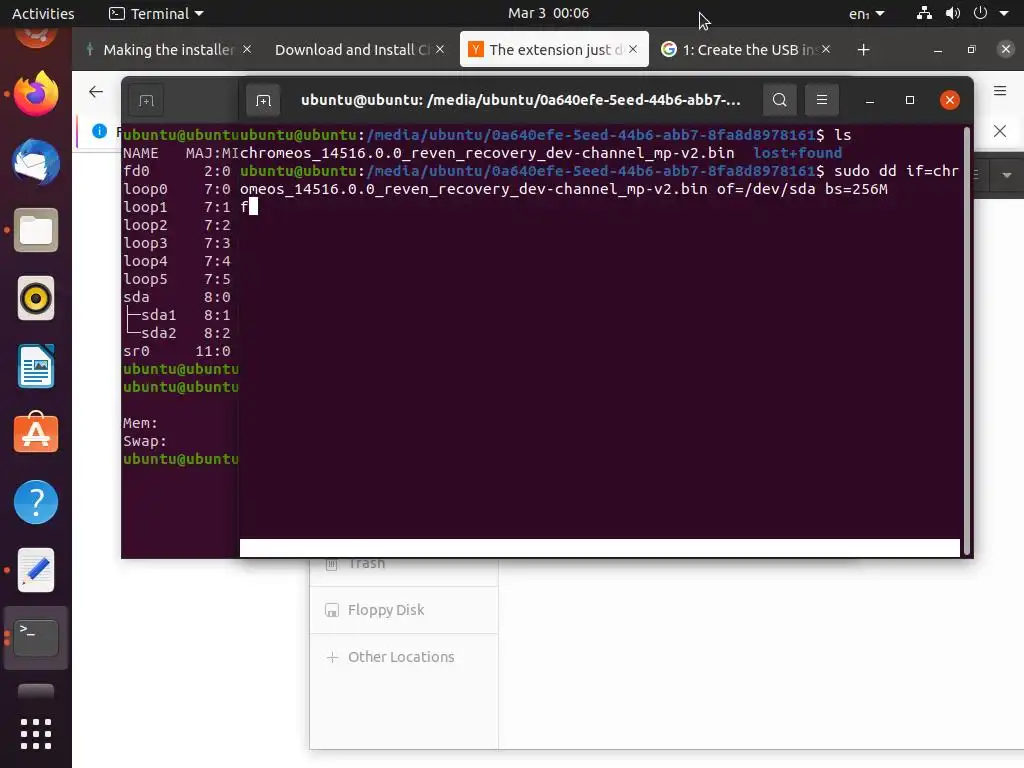Viewport: 1024px width, 768px height.
Task: Open a new browser tab with the plus button
Action: pos(863,50)
